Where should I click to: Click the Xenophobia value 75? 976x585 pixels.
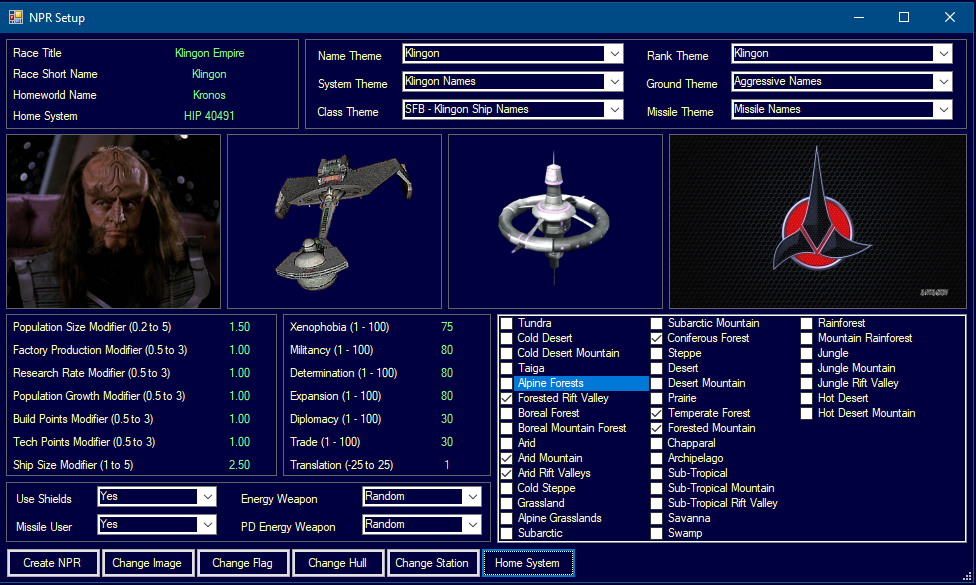[447, 327]
